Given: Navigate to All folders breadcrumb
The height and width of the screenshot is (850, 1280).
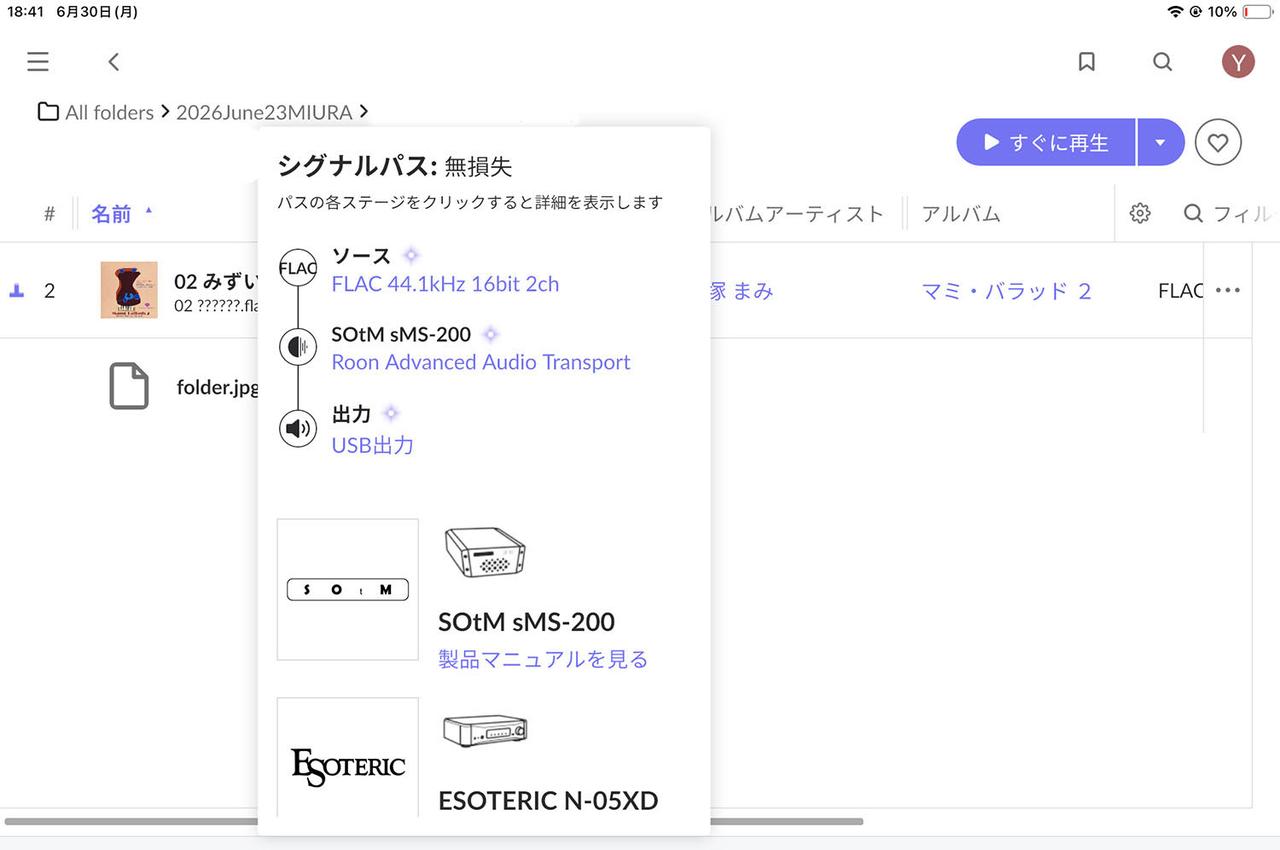Looking at the screenshot, I should (109, 112).
